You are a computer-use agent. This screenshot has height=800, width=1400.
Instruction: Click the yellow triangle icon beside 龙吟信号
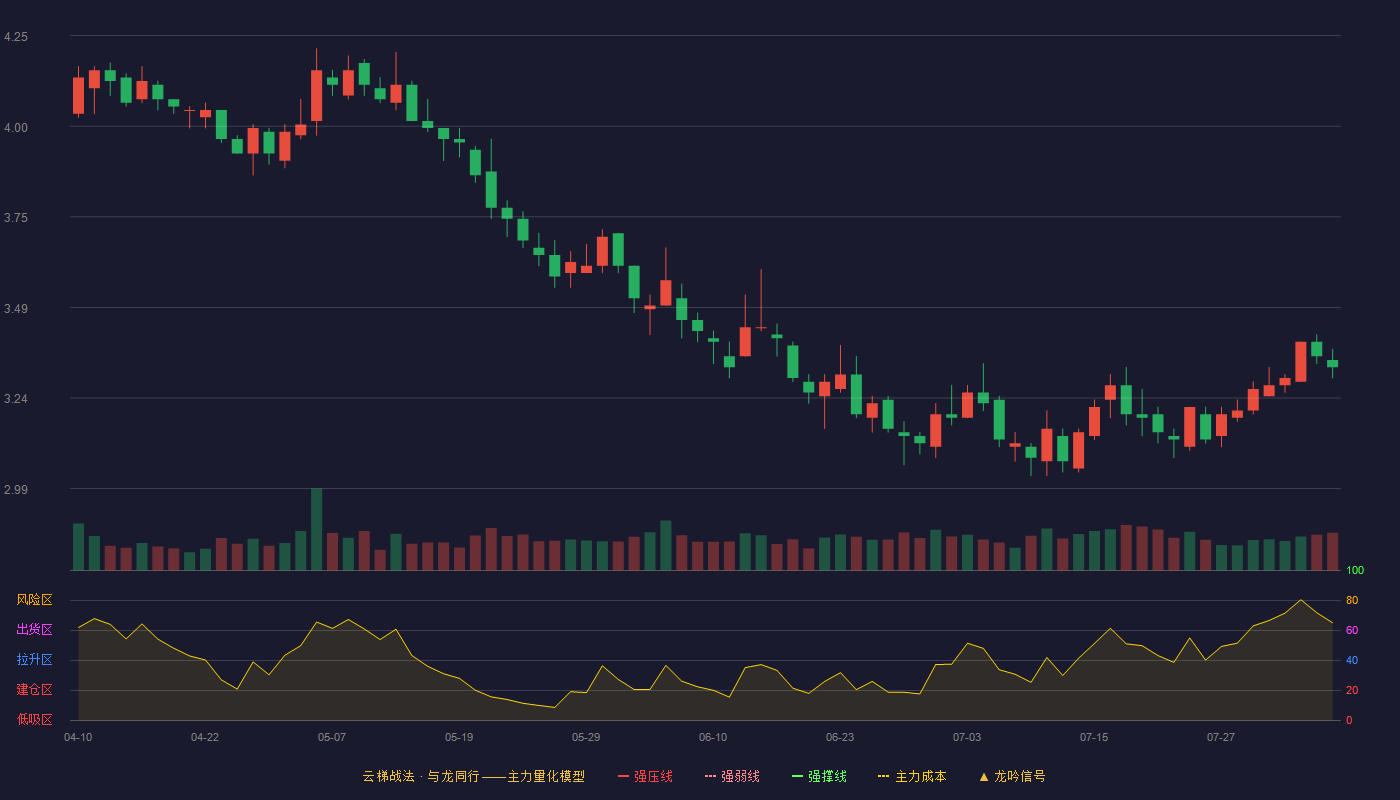pos(984,776)
